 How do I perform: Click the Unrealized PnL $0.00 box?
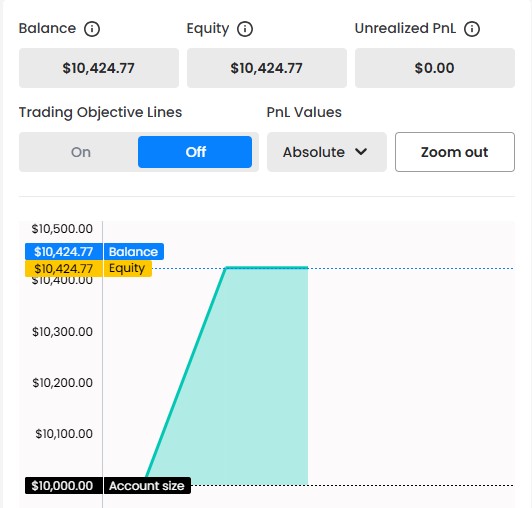435,68
